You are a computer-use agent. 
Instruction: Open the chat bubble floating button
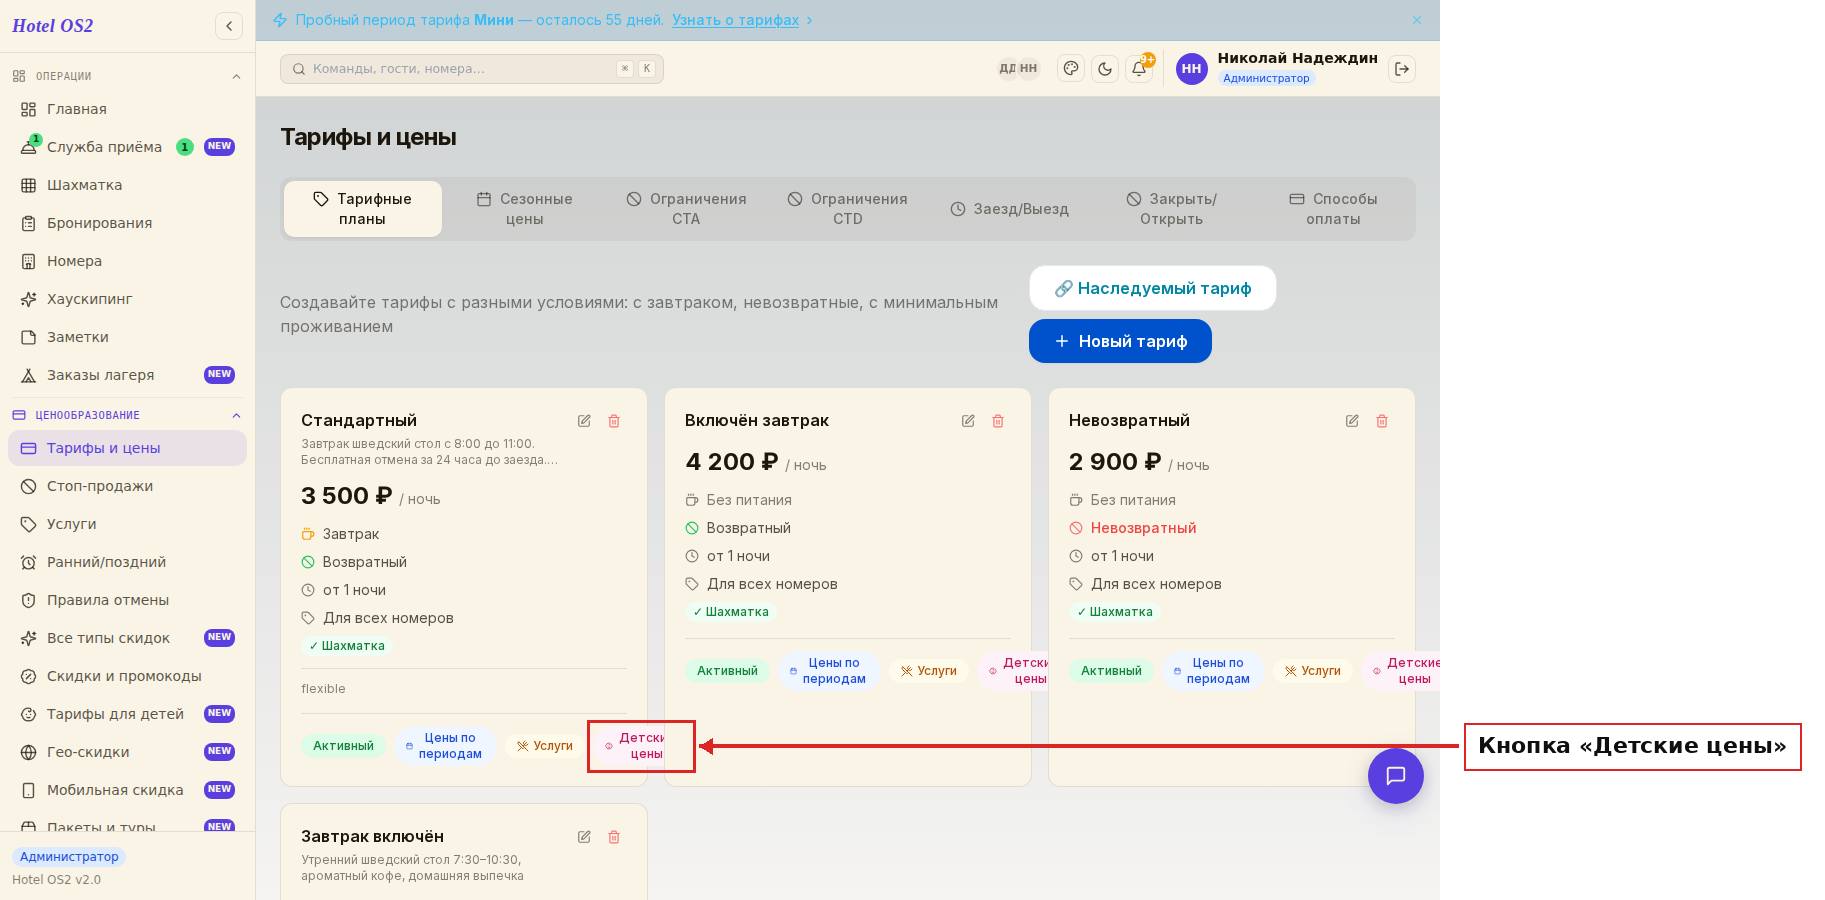coord(1396,776)
